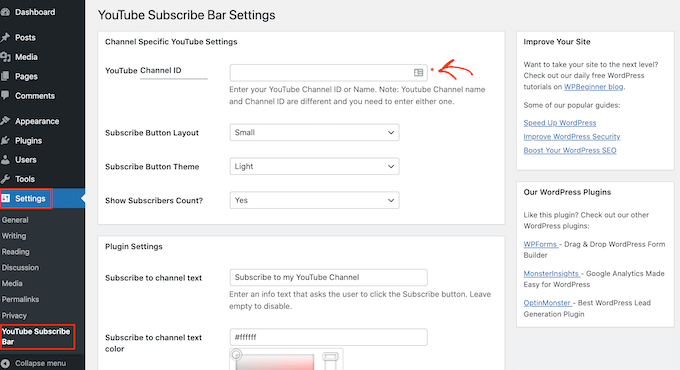Expand Subscribe Button Theme dropdown
Image resolution: width=680 pixels, height=370 pixels.
(x=314, y=166)
